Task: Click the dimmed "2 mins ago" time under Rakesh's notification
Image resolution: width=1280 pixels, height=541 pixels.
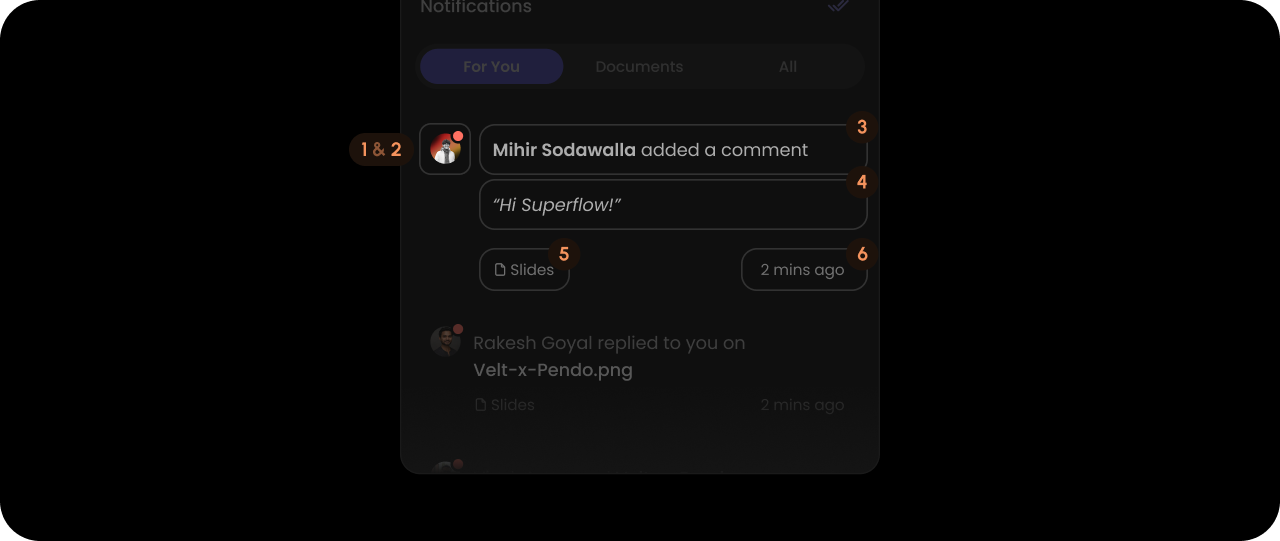Action: pyautogui.click(x=802, y=405)
